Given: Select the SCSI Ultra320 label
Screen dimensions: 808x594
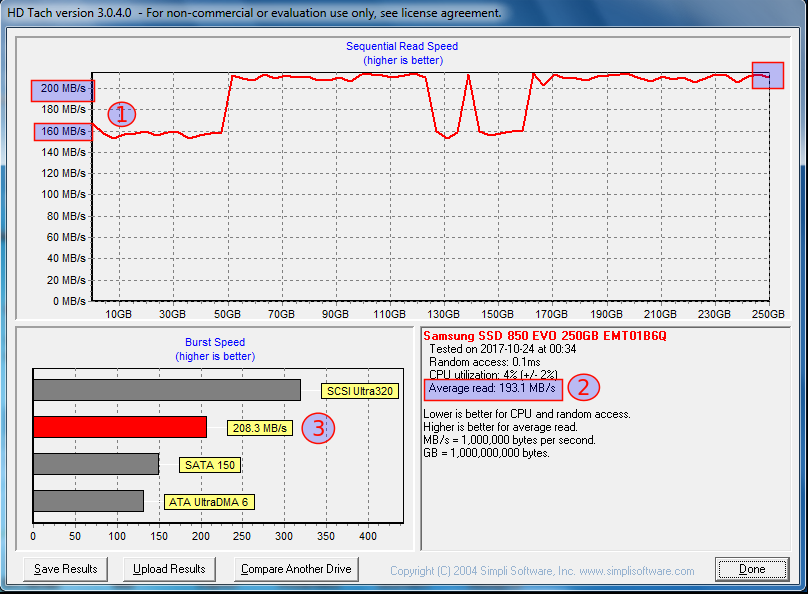Looking at the screenshot, I should coord(357,391).
